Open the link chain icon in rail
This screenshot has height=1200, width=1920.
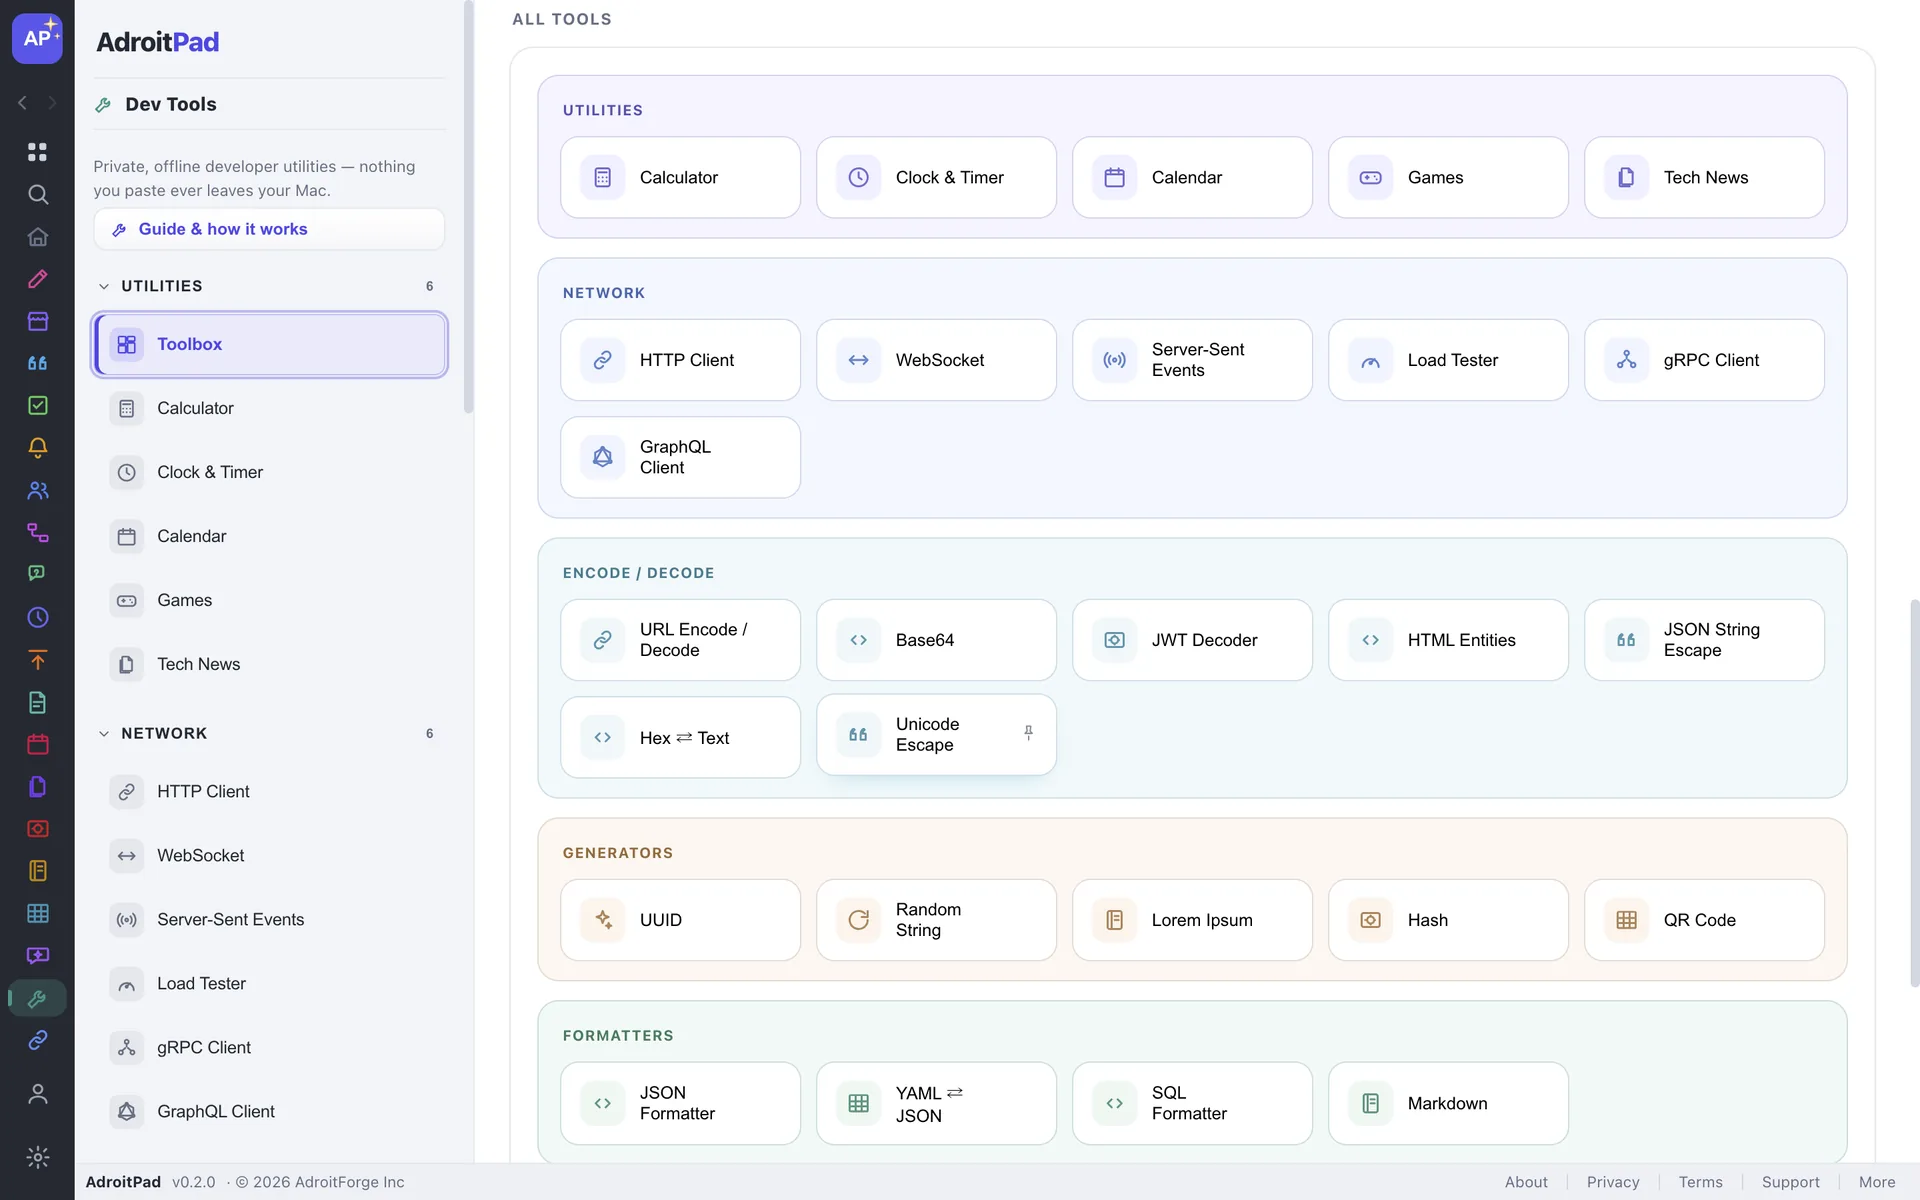tap(38, 1040)
